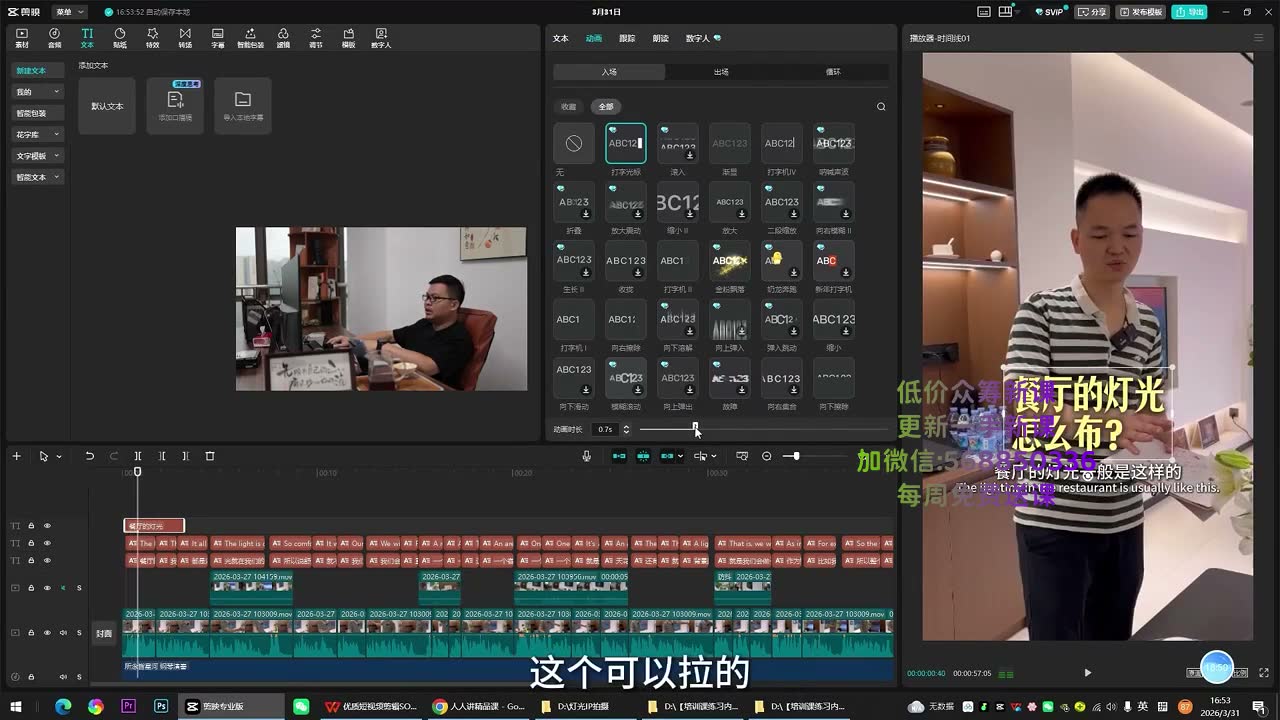The width and height of the screenshot is (1280, 720).
Task: Open the 模板 templates icon
Action: pos(348,37)
